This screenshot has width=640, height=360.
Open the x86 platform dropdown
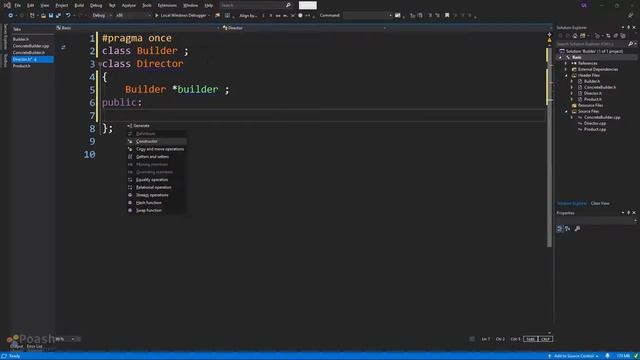[x=133, y=16]
